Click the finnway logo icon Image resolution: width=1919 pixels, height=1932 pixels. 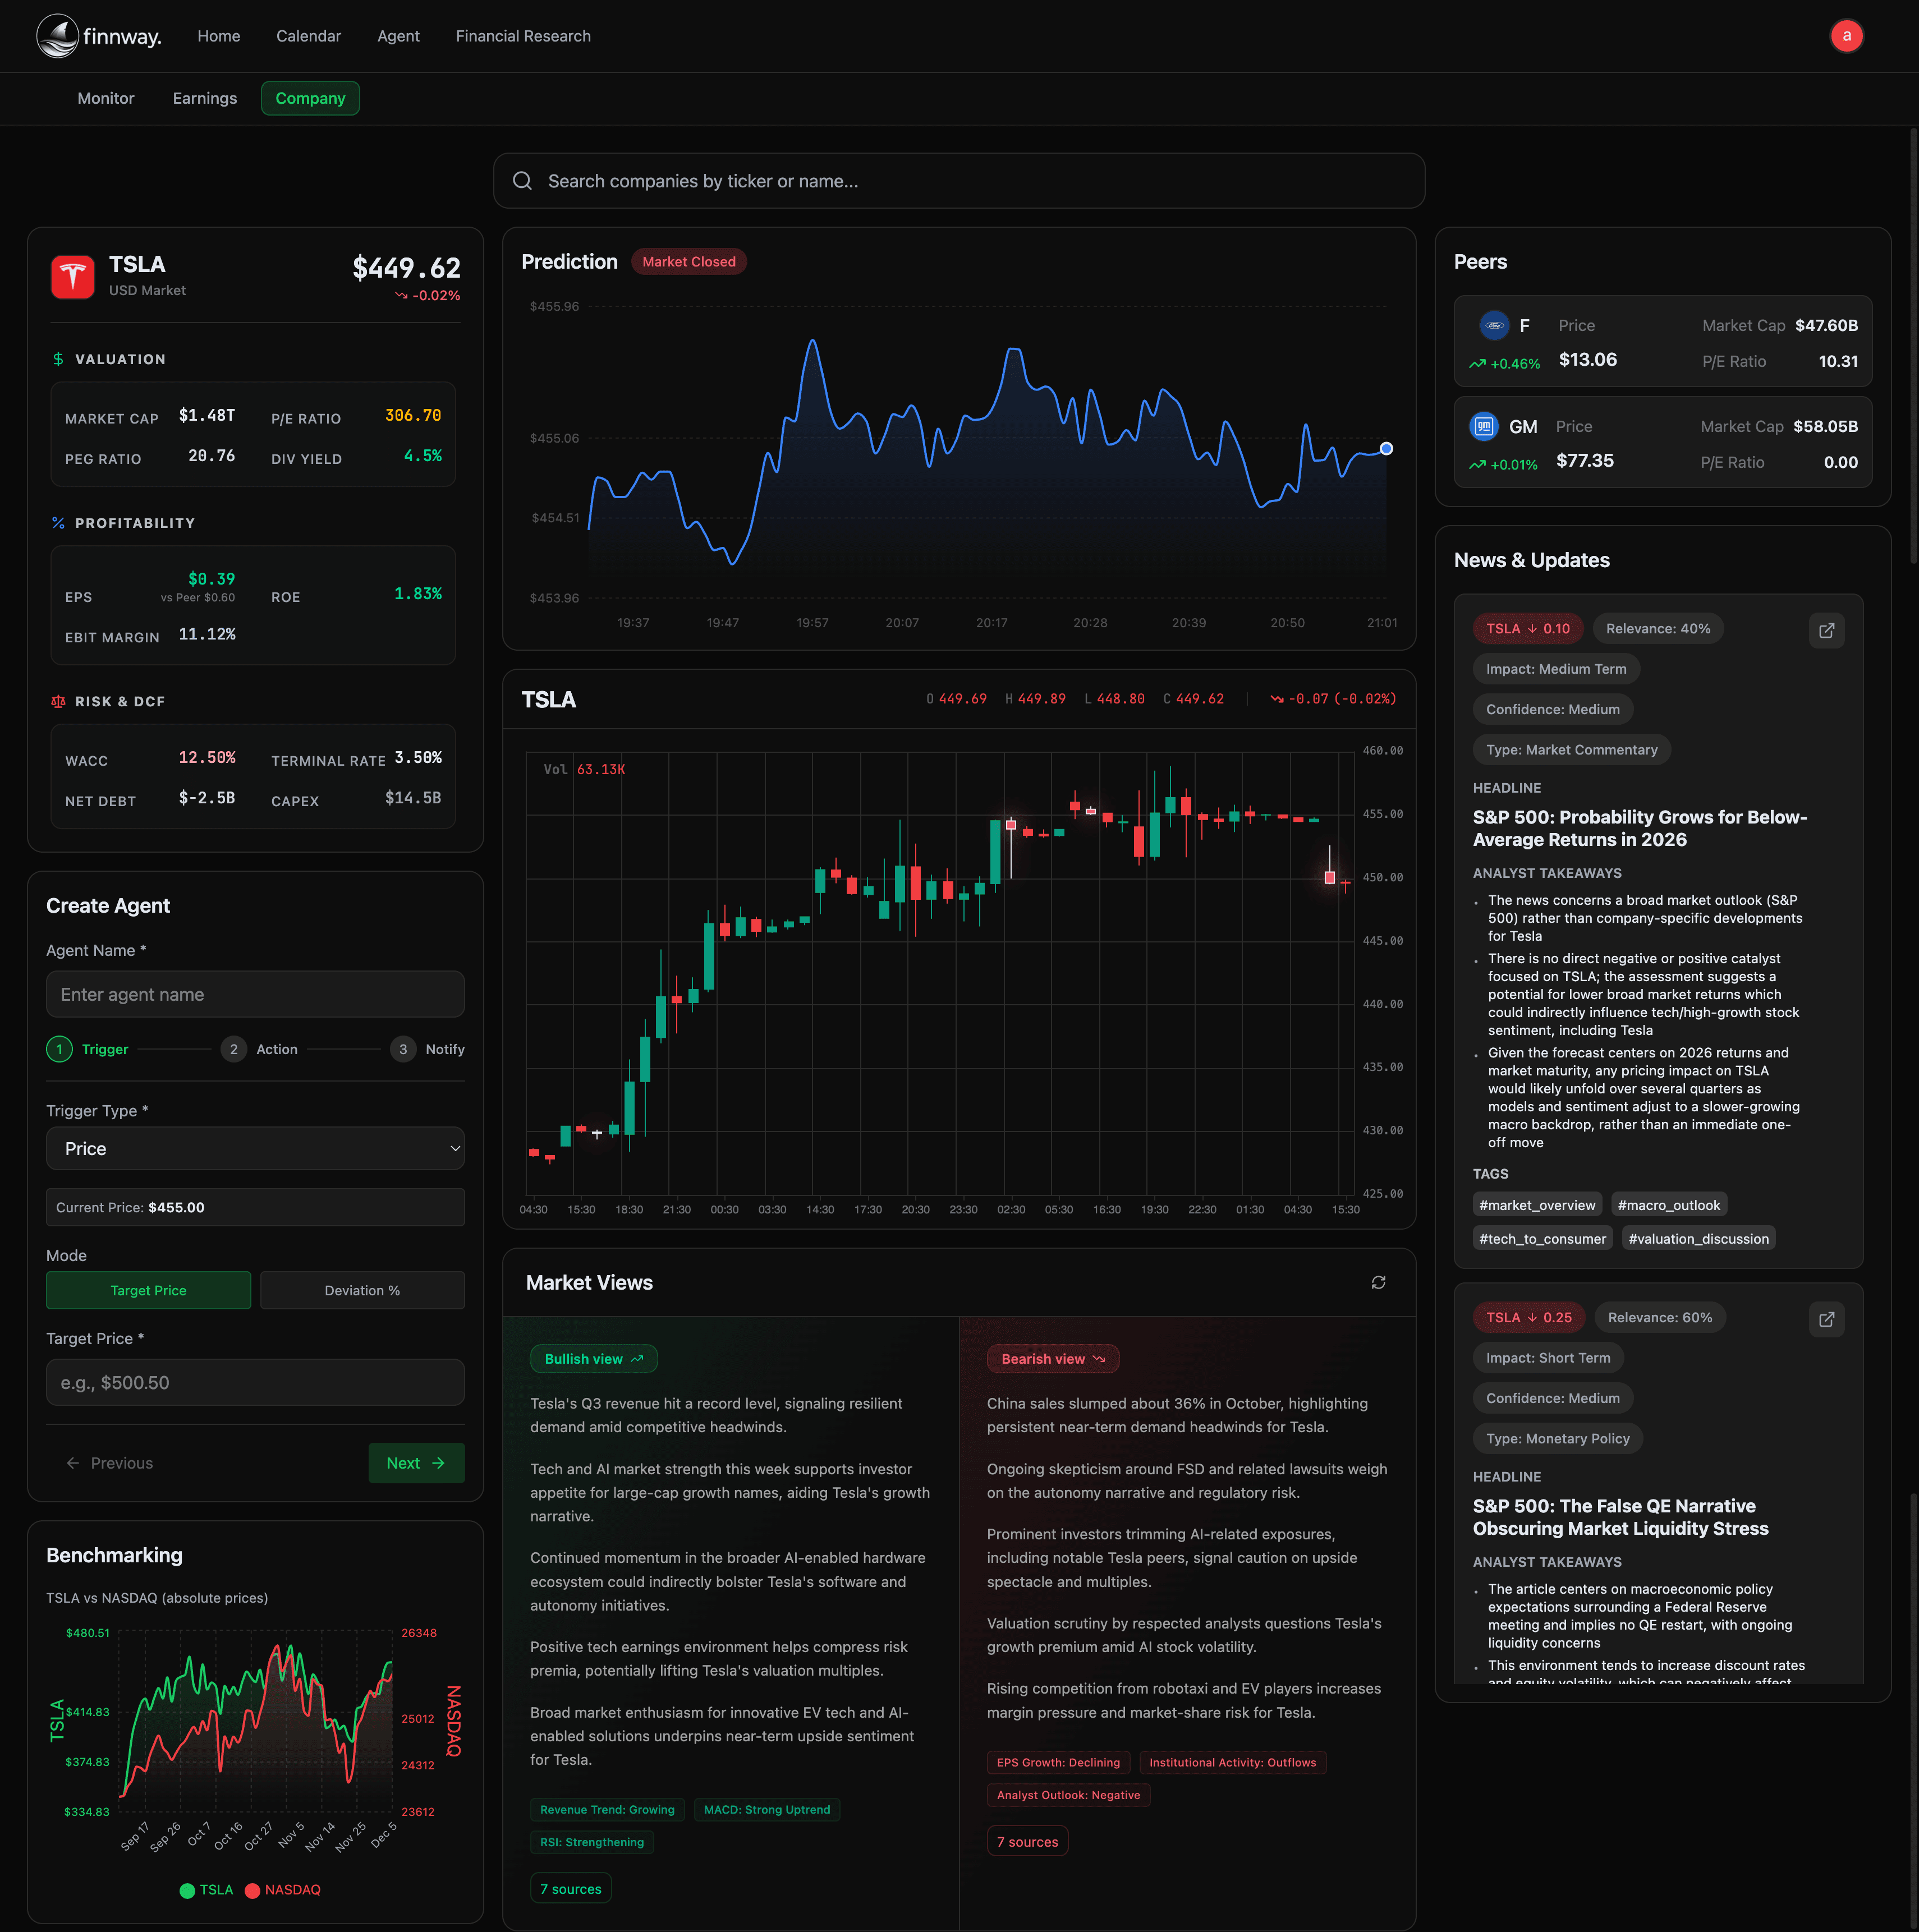tap(57, 36)
